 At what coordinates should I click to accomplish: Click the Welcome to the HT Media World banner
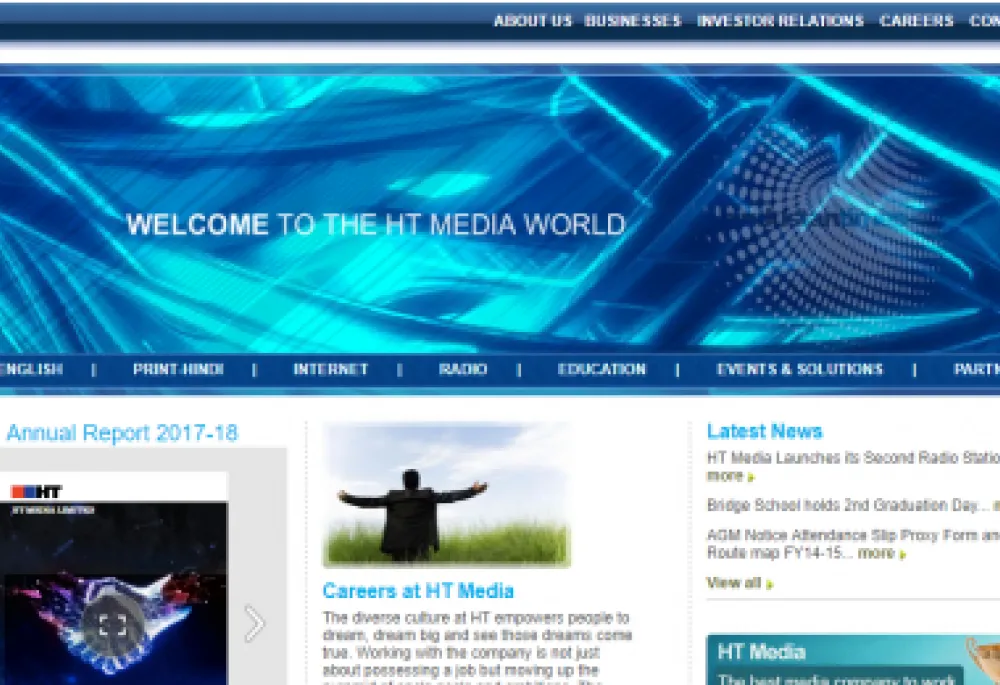(375, 225)
